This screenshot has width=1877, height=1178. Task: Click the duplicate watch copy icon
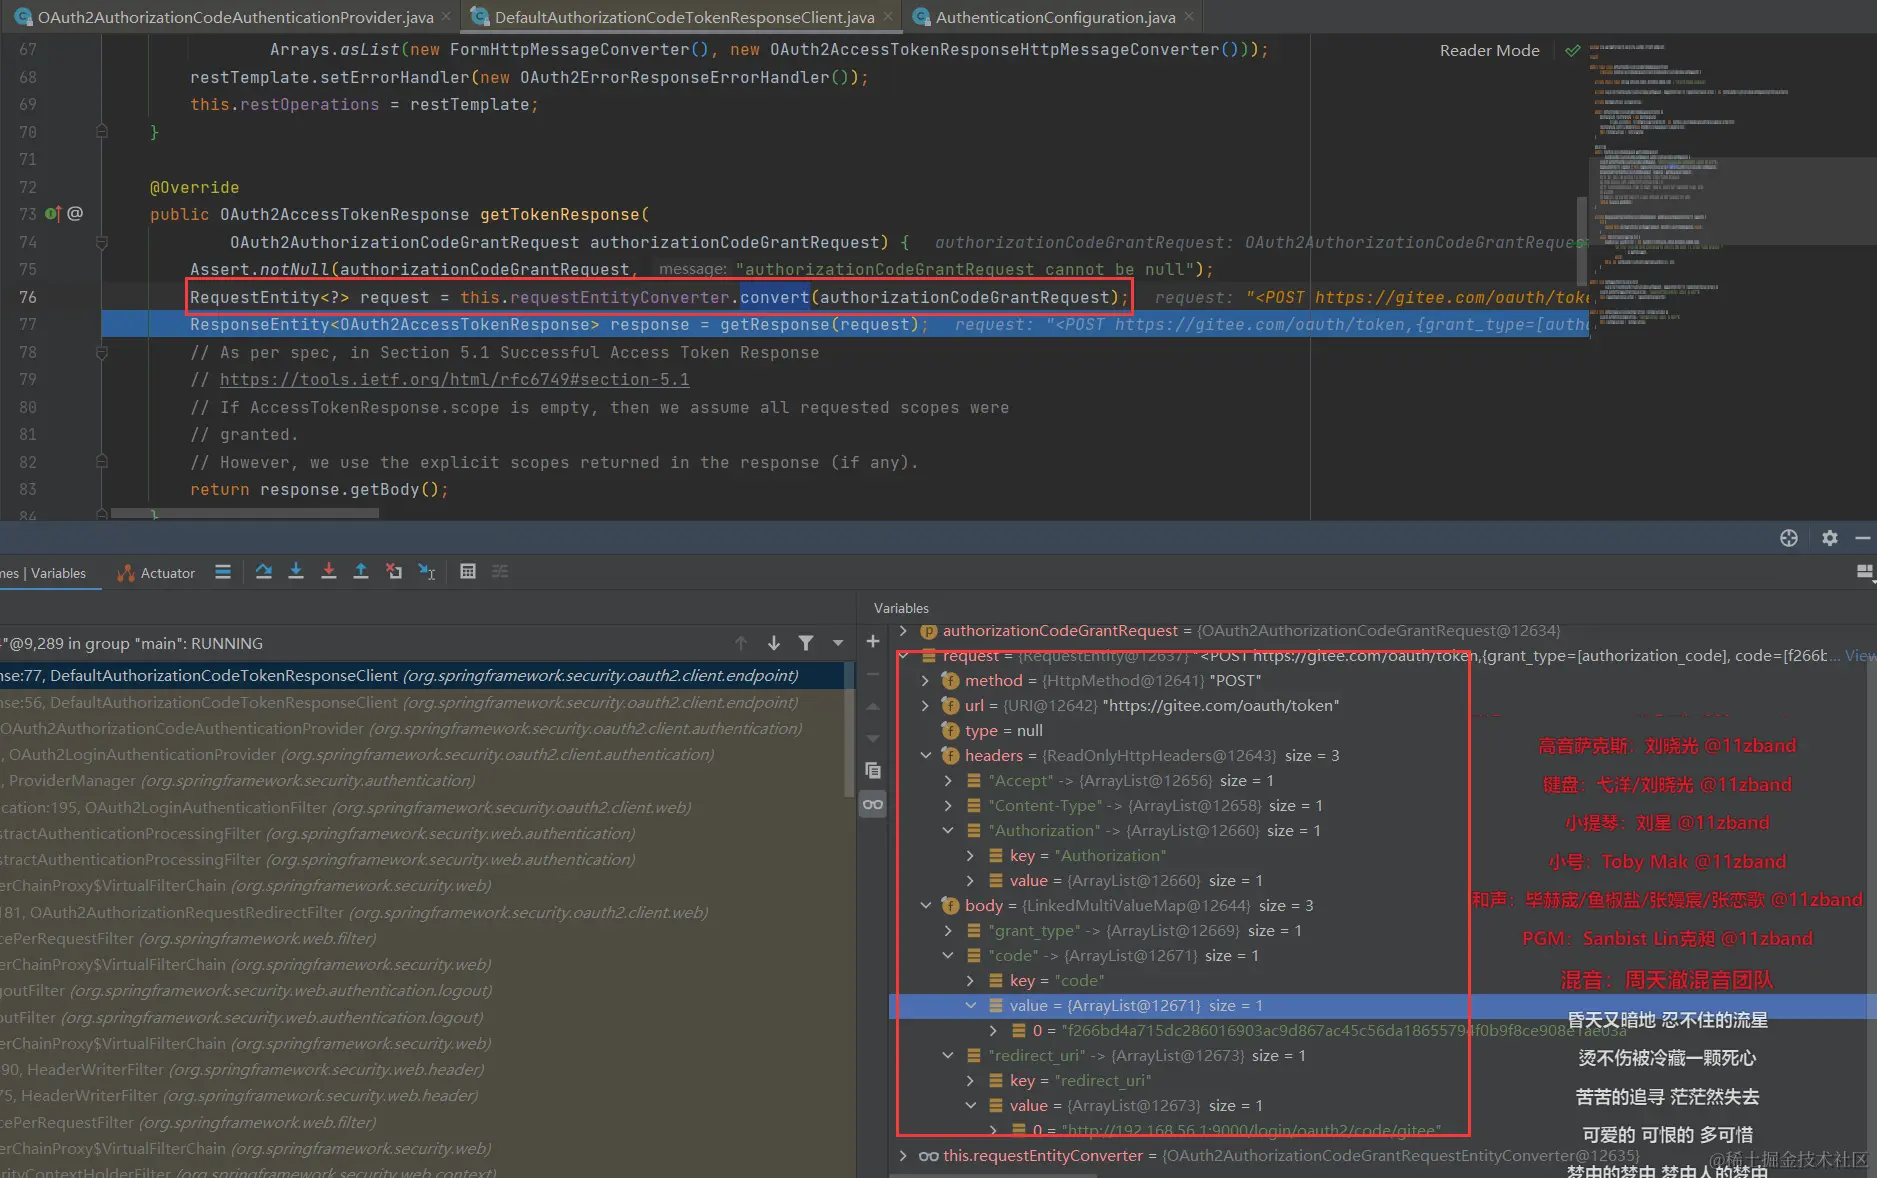coord(873,770)
